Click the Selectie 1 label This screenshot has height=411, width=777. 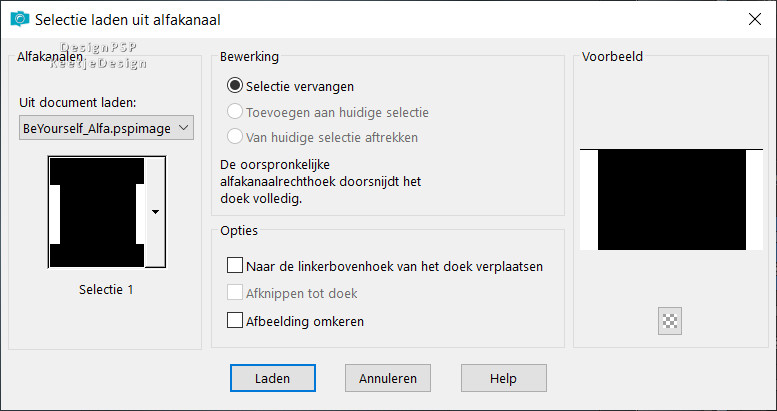click(x=106, y=290)
